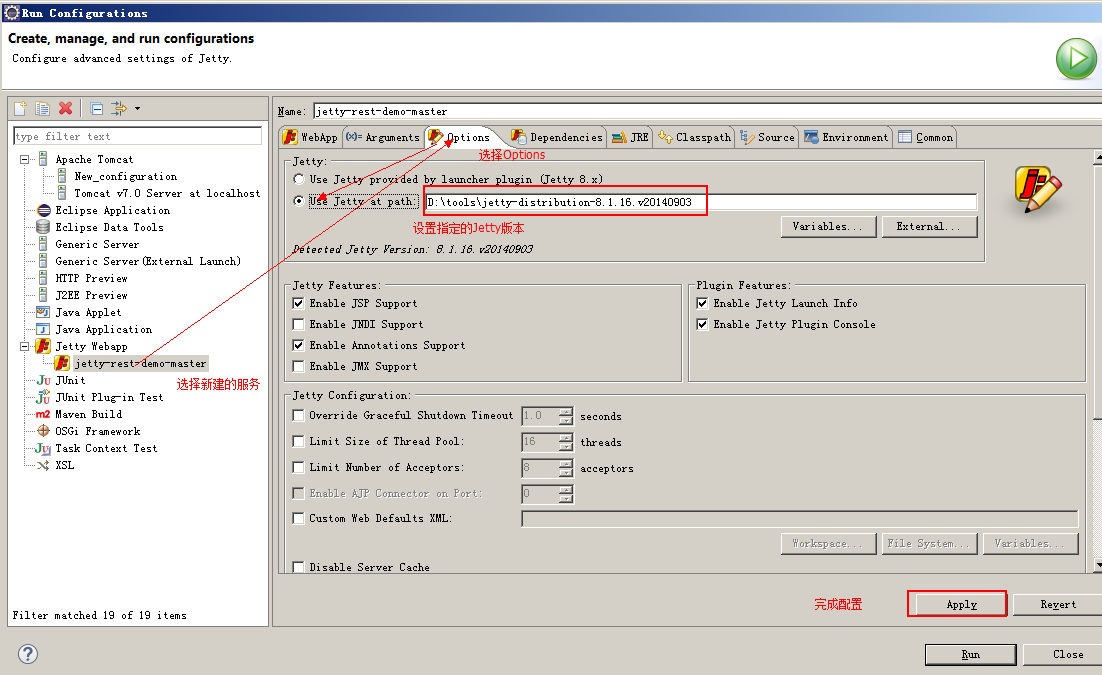Toggle Enable JSP Support checkbox

tap(298, 303)
